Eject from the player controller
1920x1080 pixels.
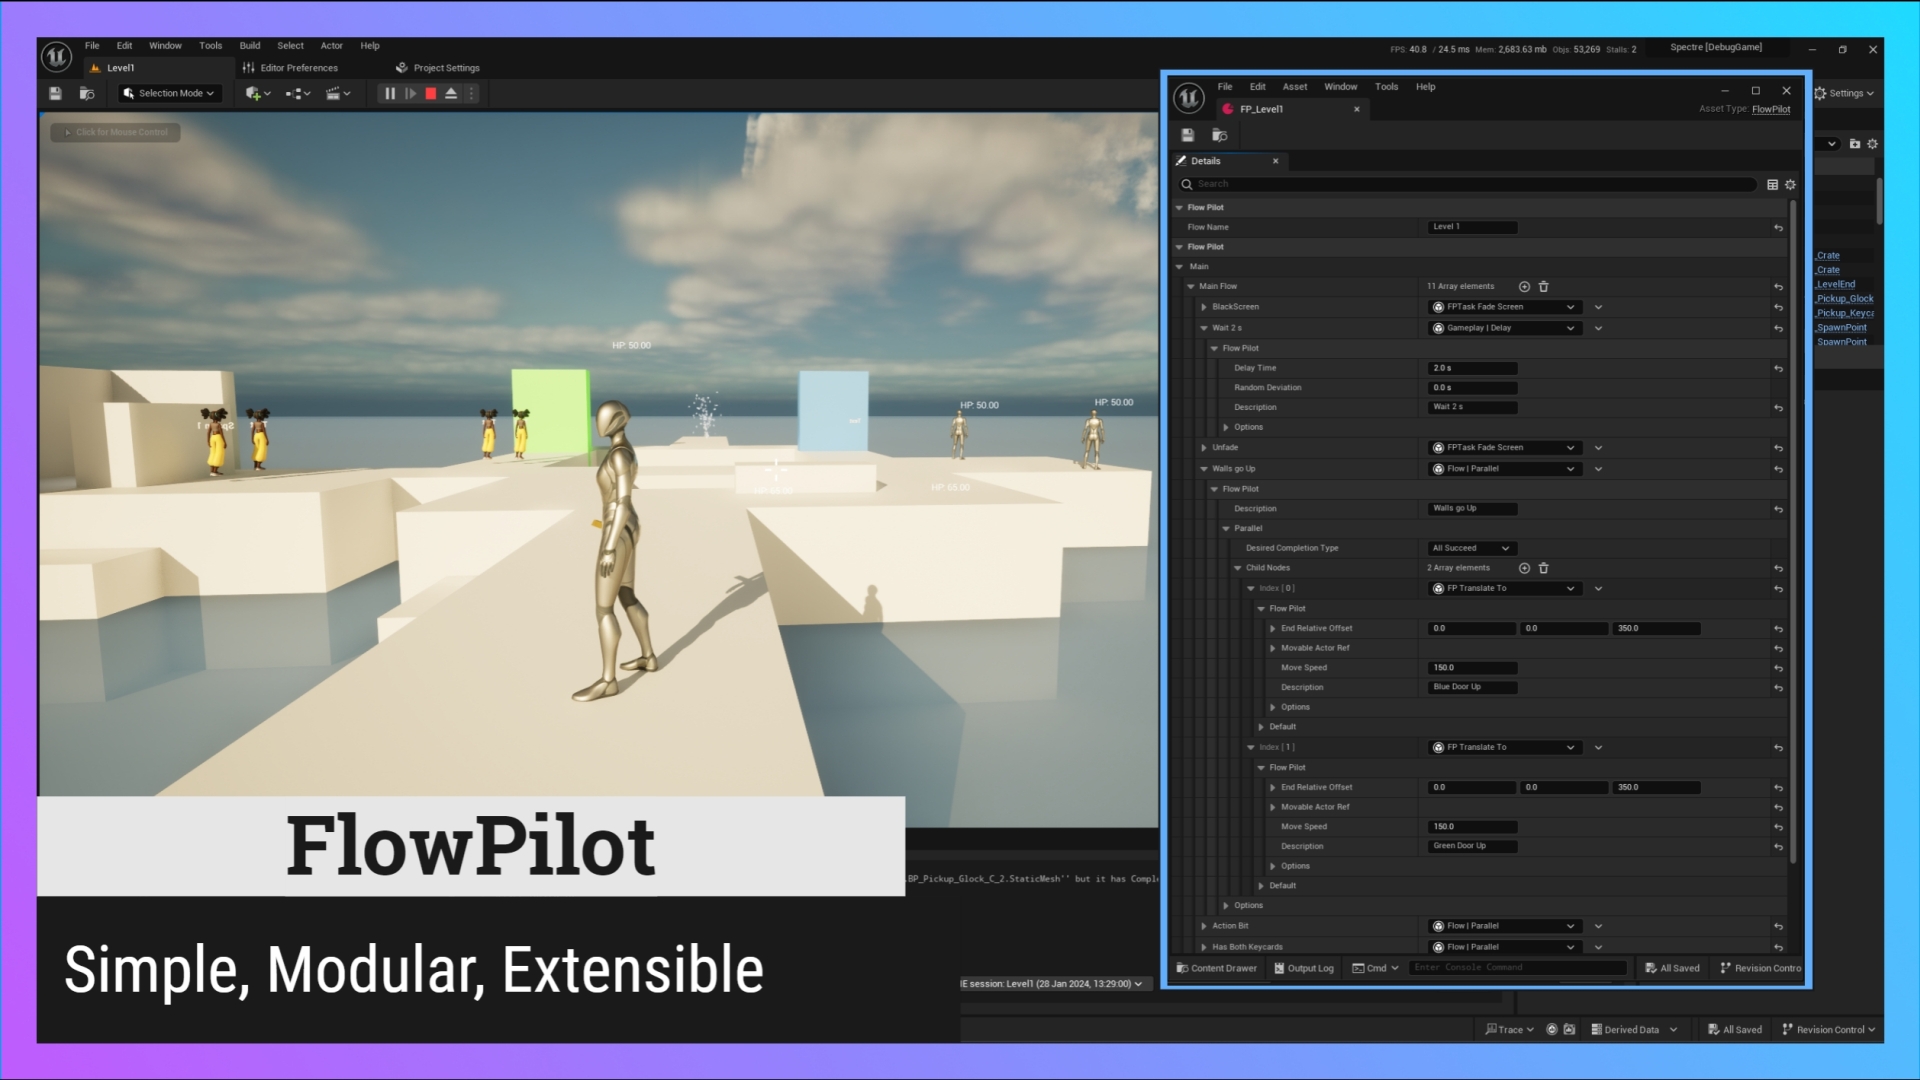coord(451,93)
